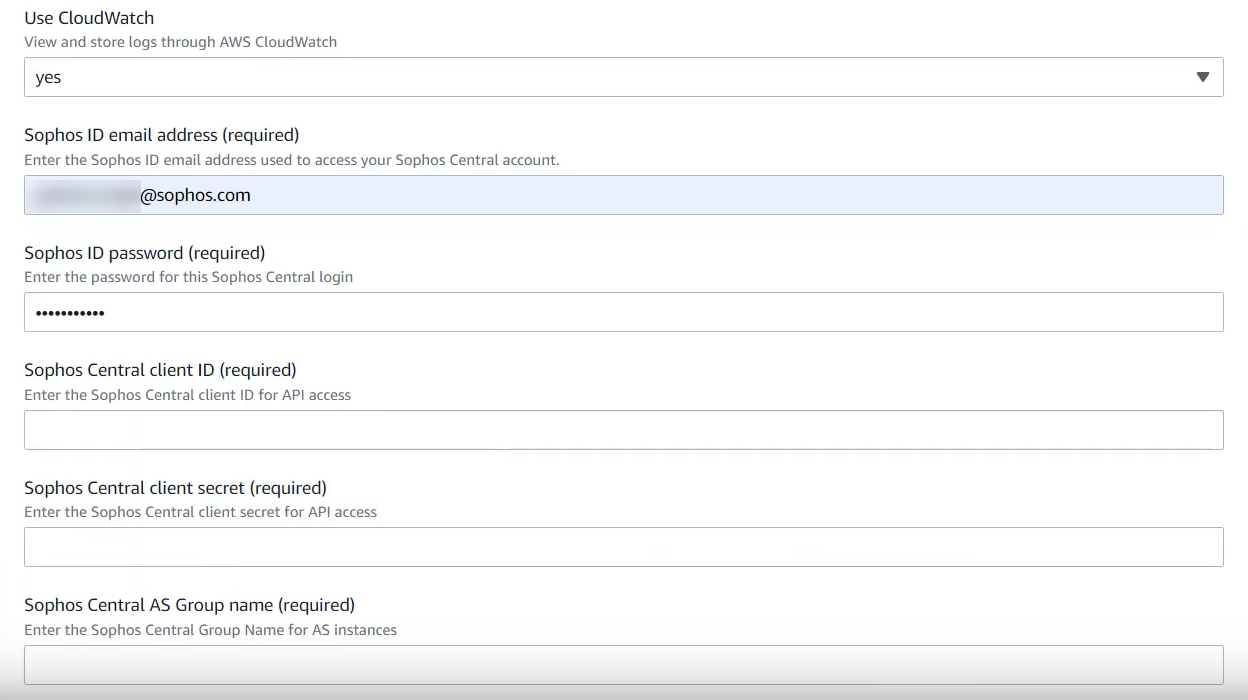Click the client secret for API access hint
The width and height of the screenshot is (1248, 700).
click(200, 512)
